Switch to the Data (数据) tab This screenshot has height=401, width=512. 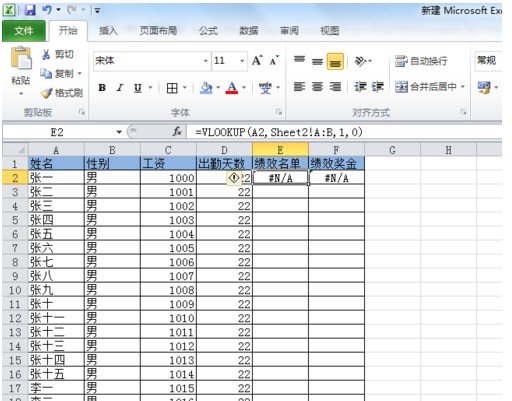tap(249, 31)
